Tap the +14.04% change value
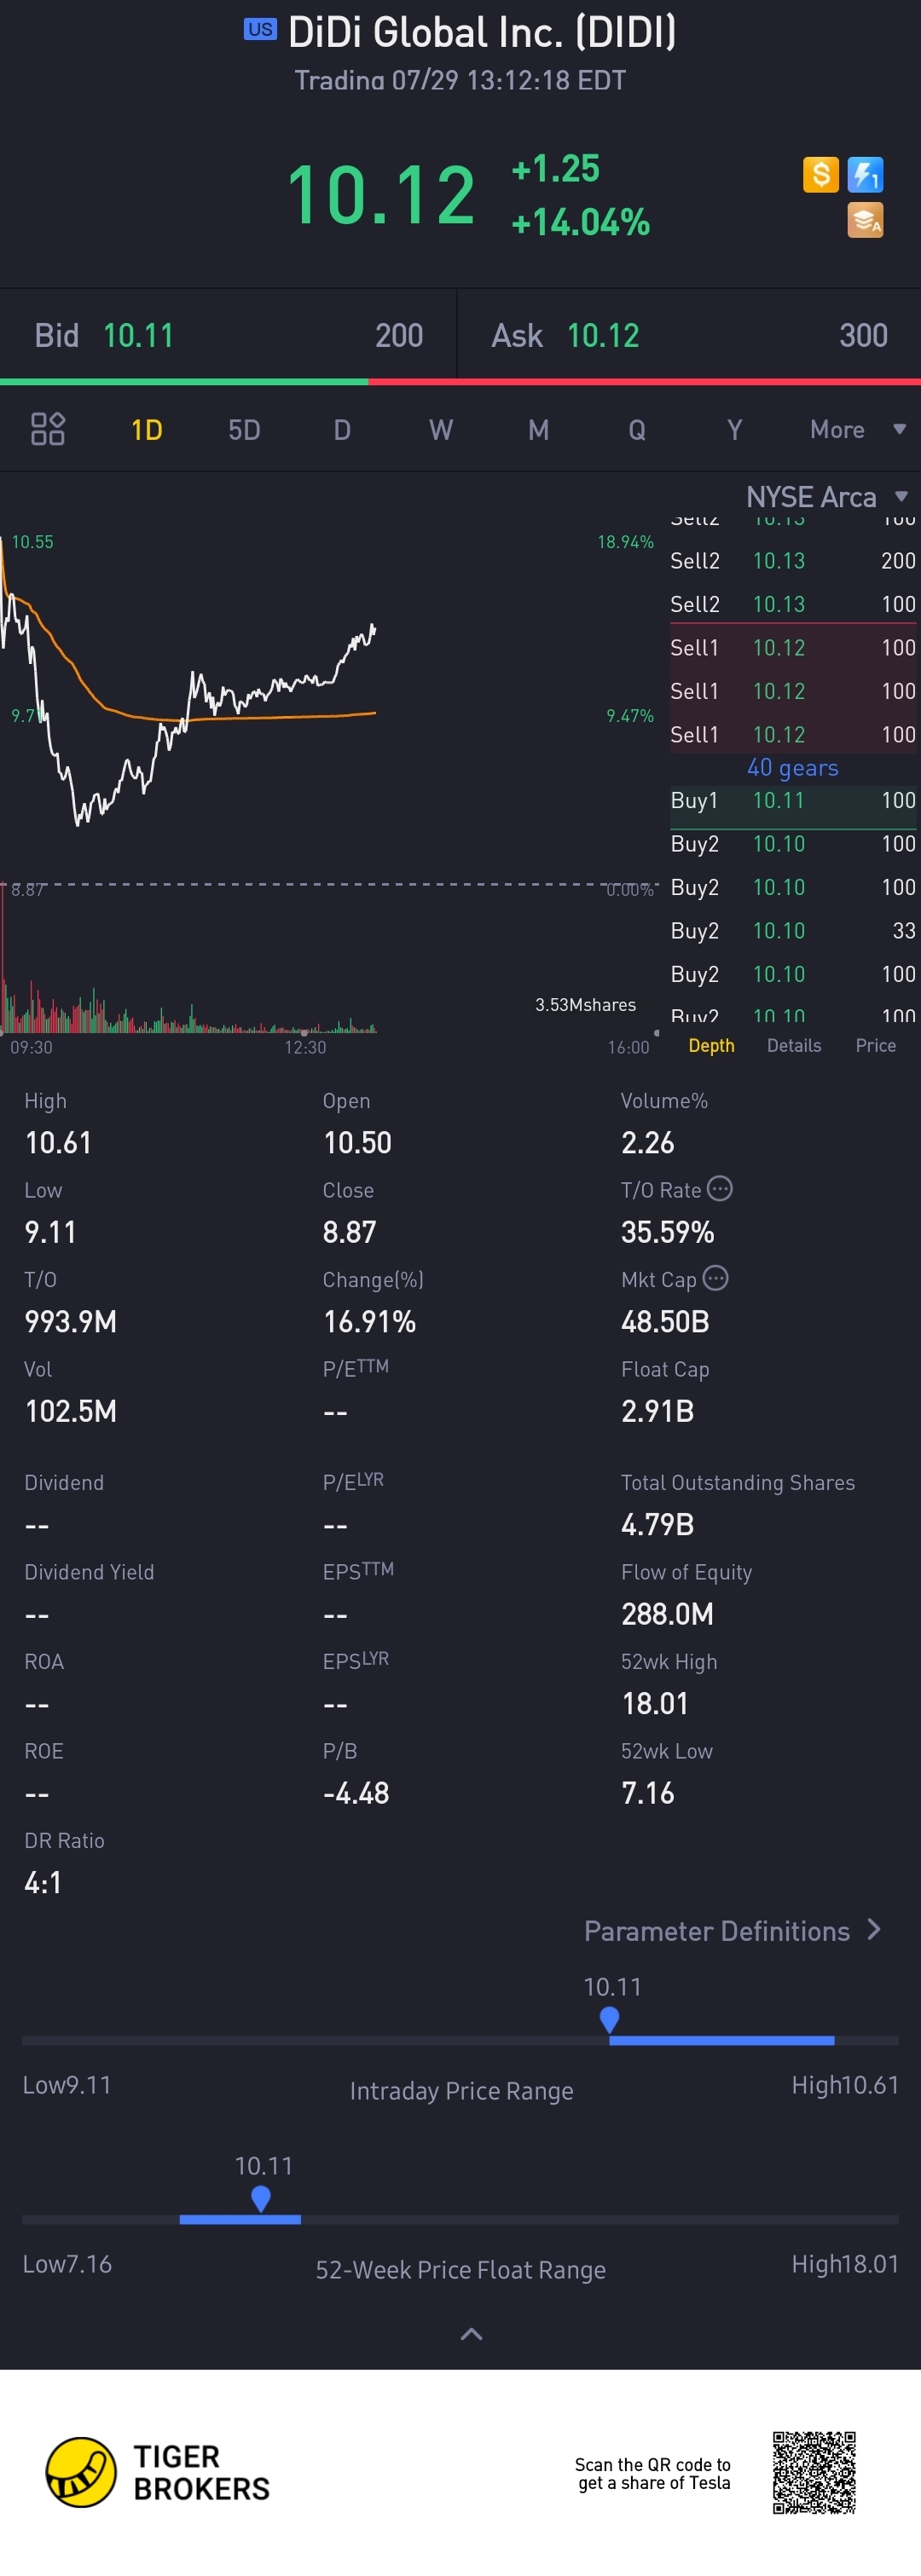921x2576 pixels. point(580,222)
